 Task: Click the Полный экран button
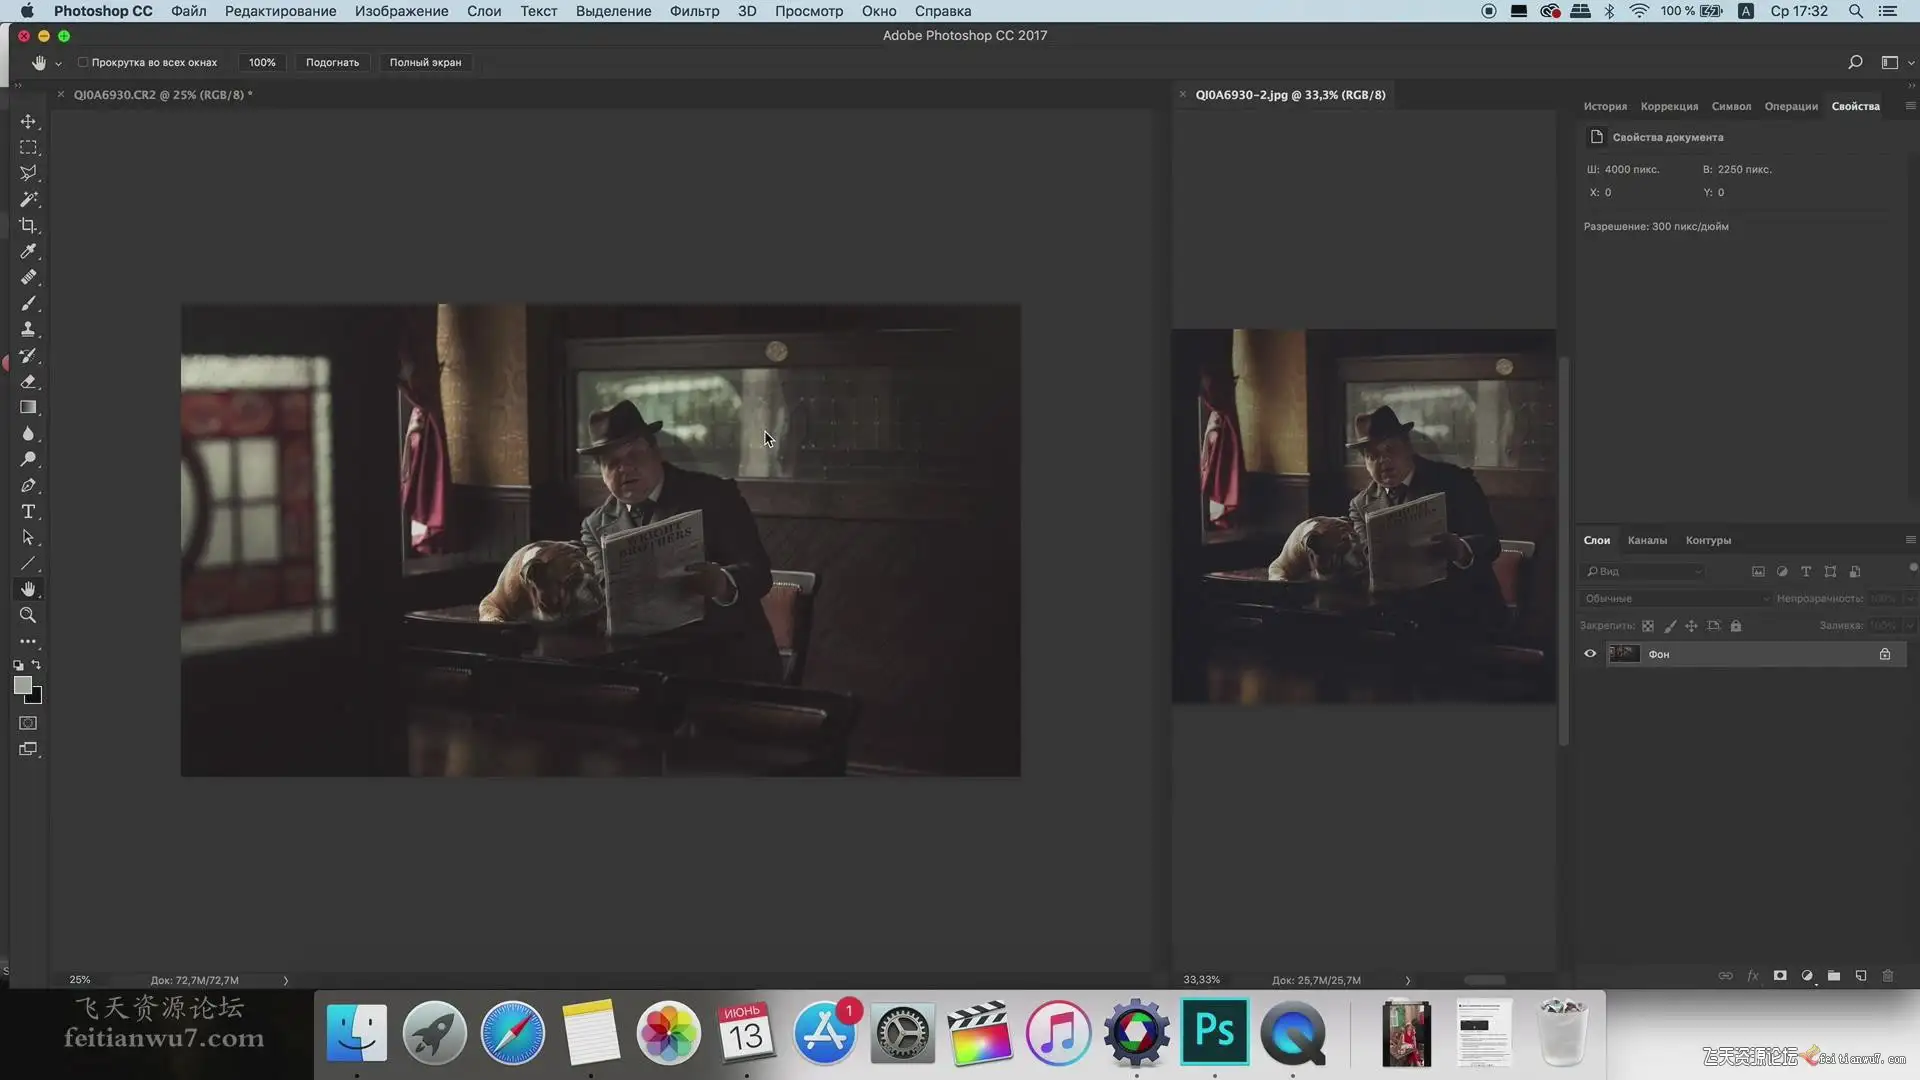(425, 62)
